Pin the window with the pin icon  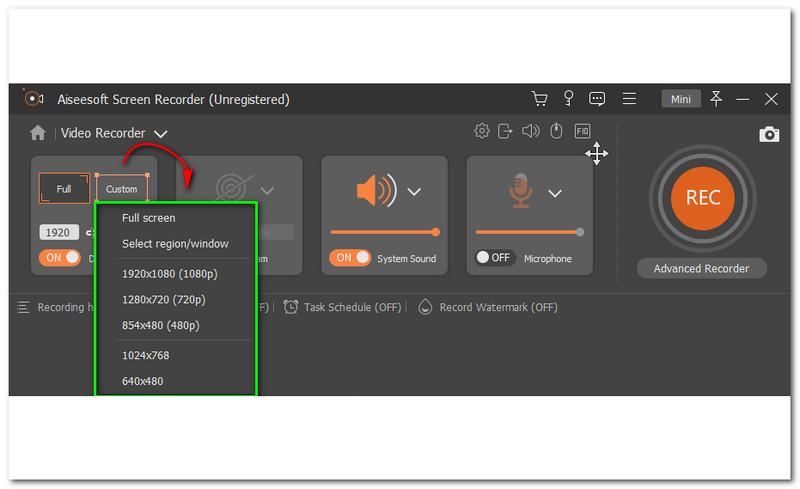(716, 99)
